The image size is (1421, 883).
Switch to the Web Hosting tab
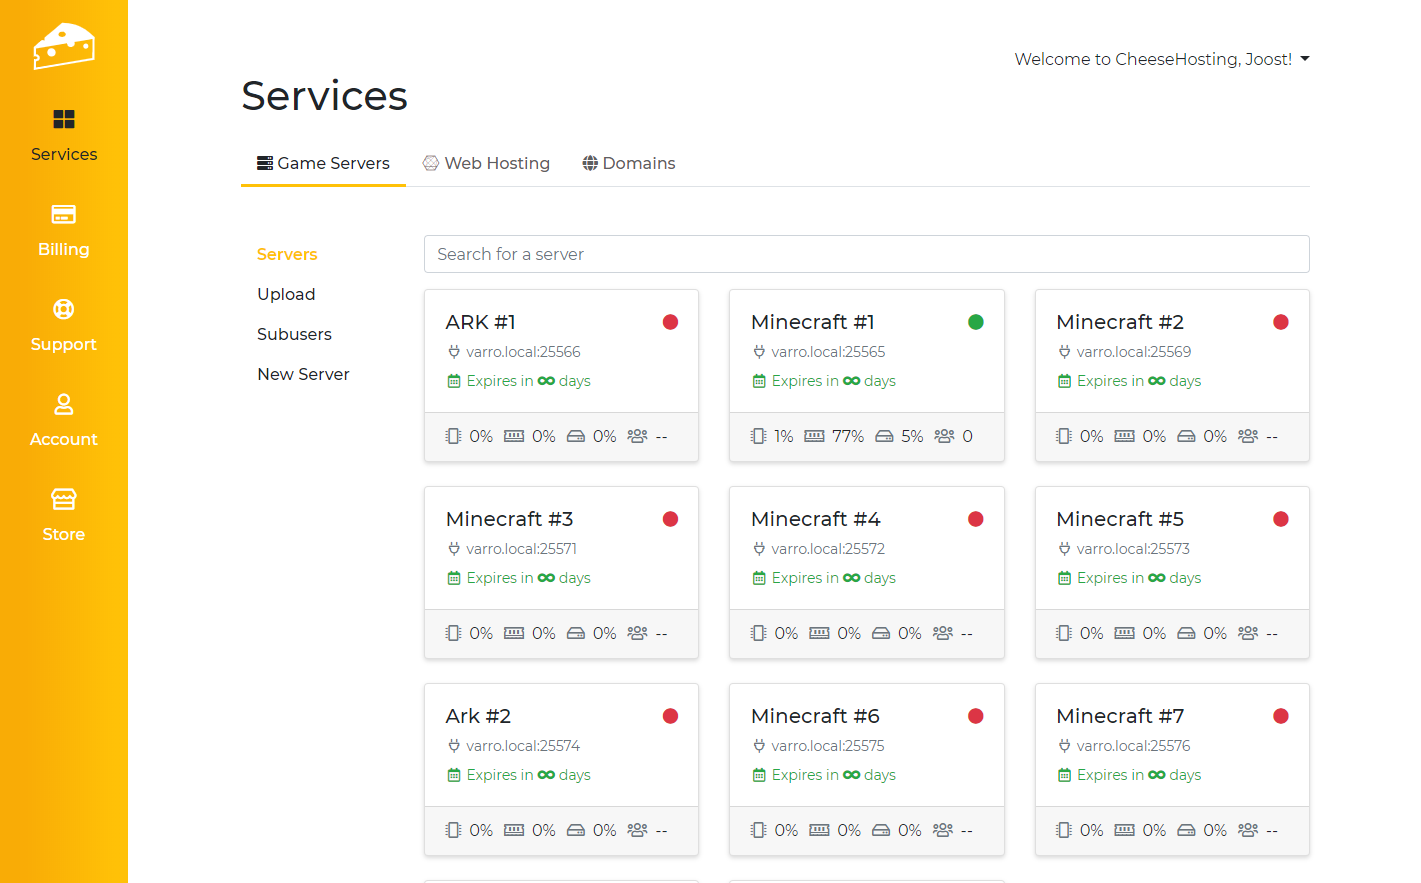click(x=486, y=163)
